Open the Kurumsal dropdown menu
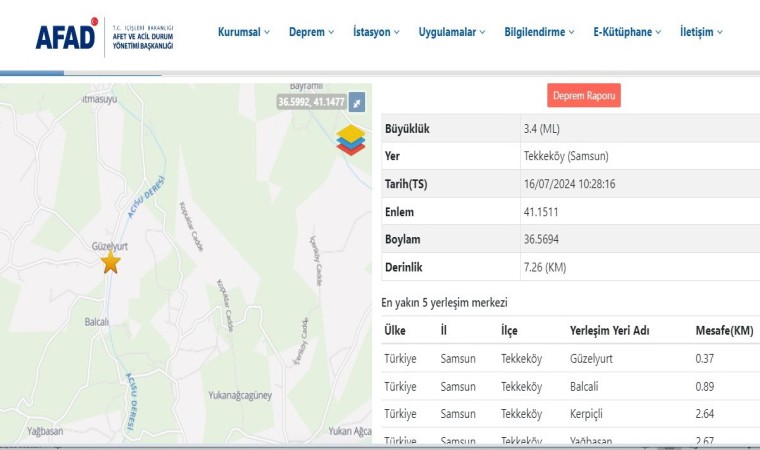The width and height of the screenshot is (760, 450). tap(244, 32)
